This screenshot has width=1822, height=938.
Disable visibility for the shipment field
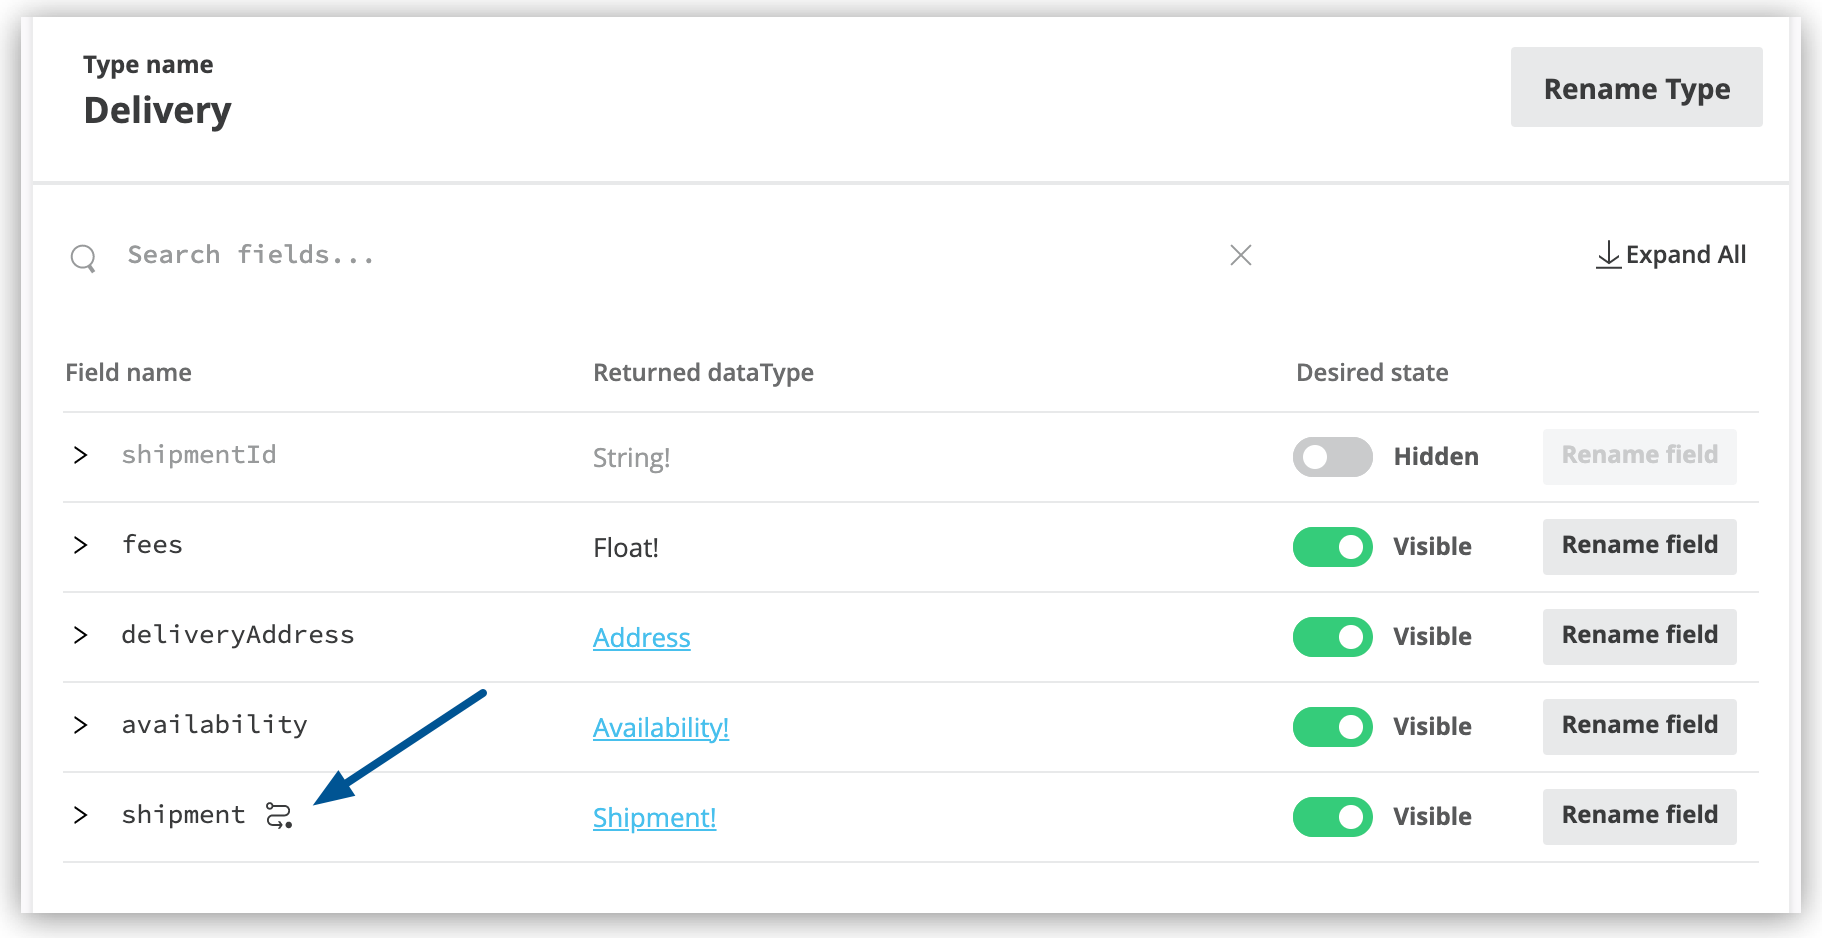point(1332,816)
